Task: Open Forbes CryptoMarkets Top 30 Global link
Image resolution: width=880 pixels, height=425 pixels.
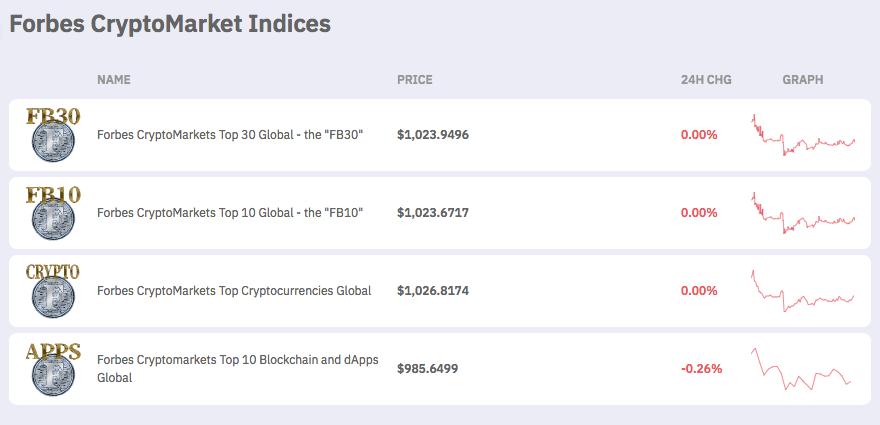Action: [230, 134]
